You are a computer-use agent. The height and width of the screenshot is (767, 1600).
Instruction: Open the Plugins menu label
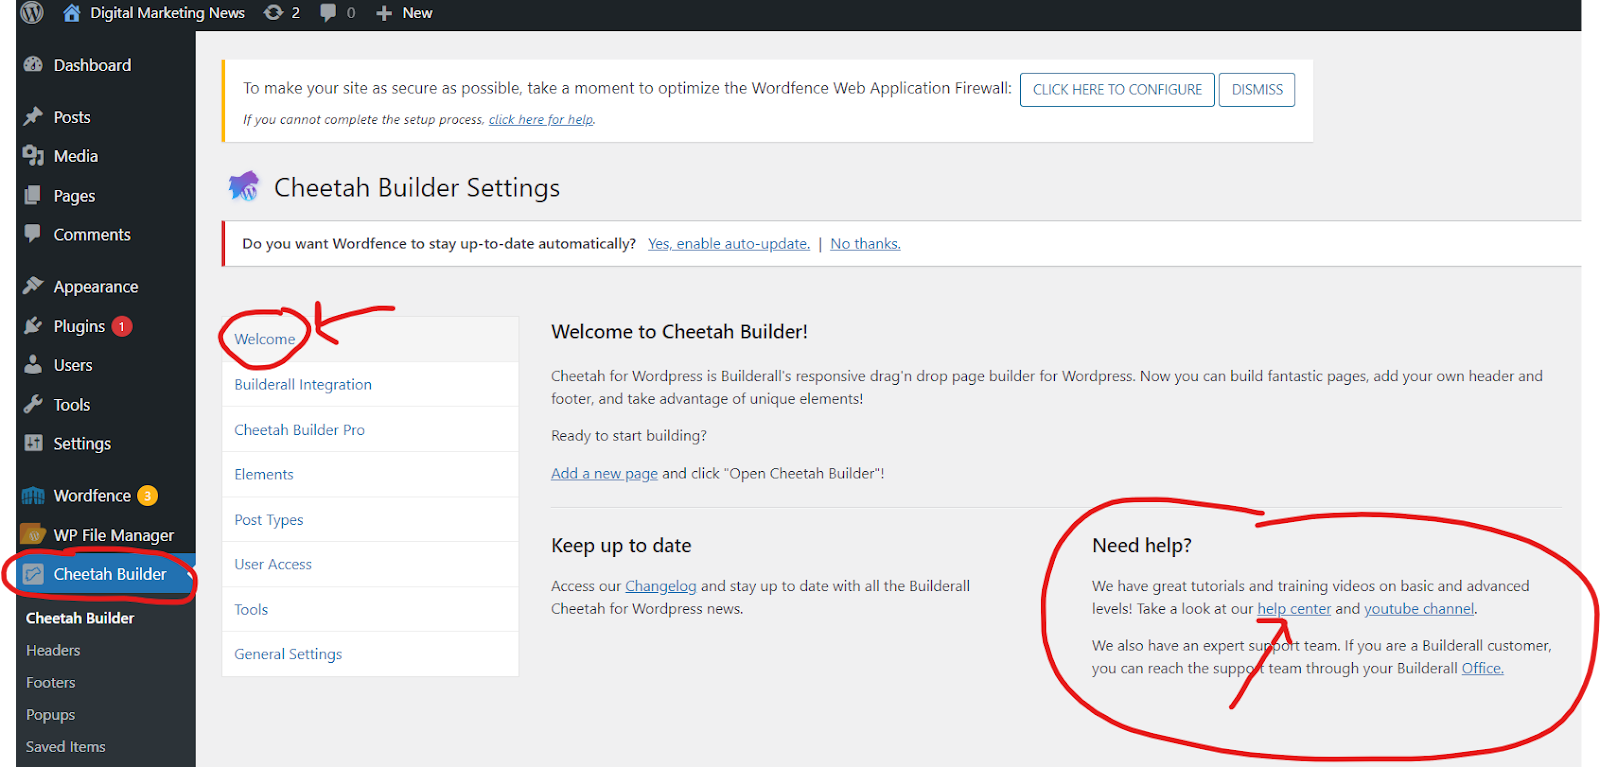[x=79, y=326]
